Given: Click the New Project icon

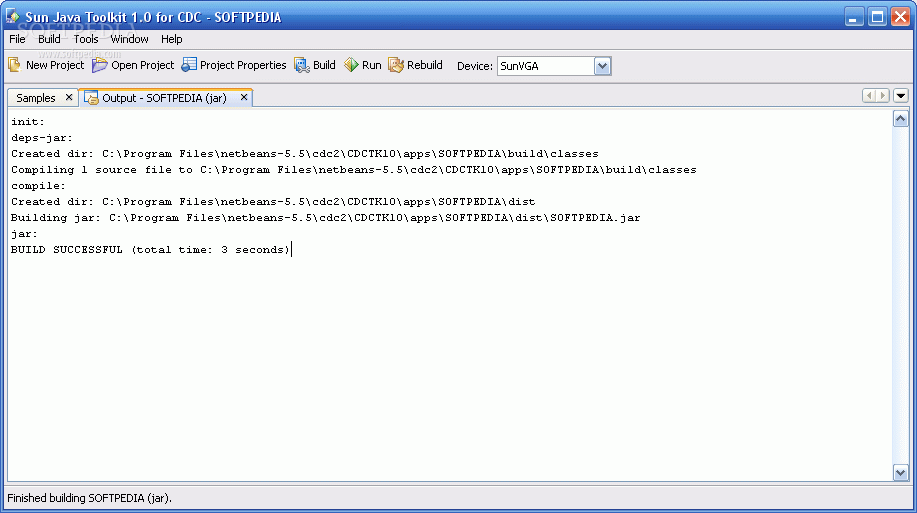Looking at the screenshot, I should [x=15, y=65].
